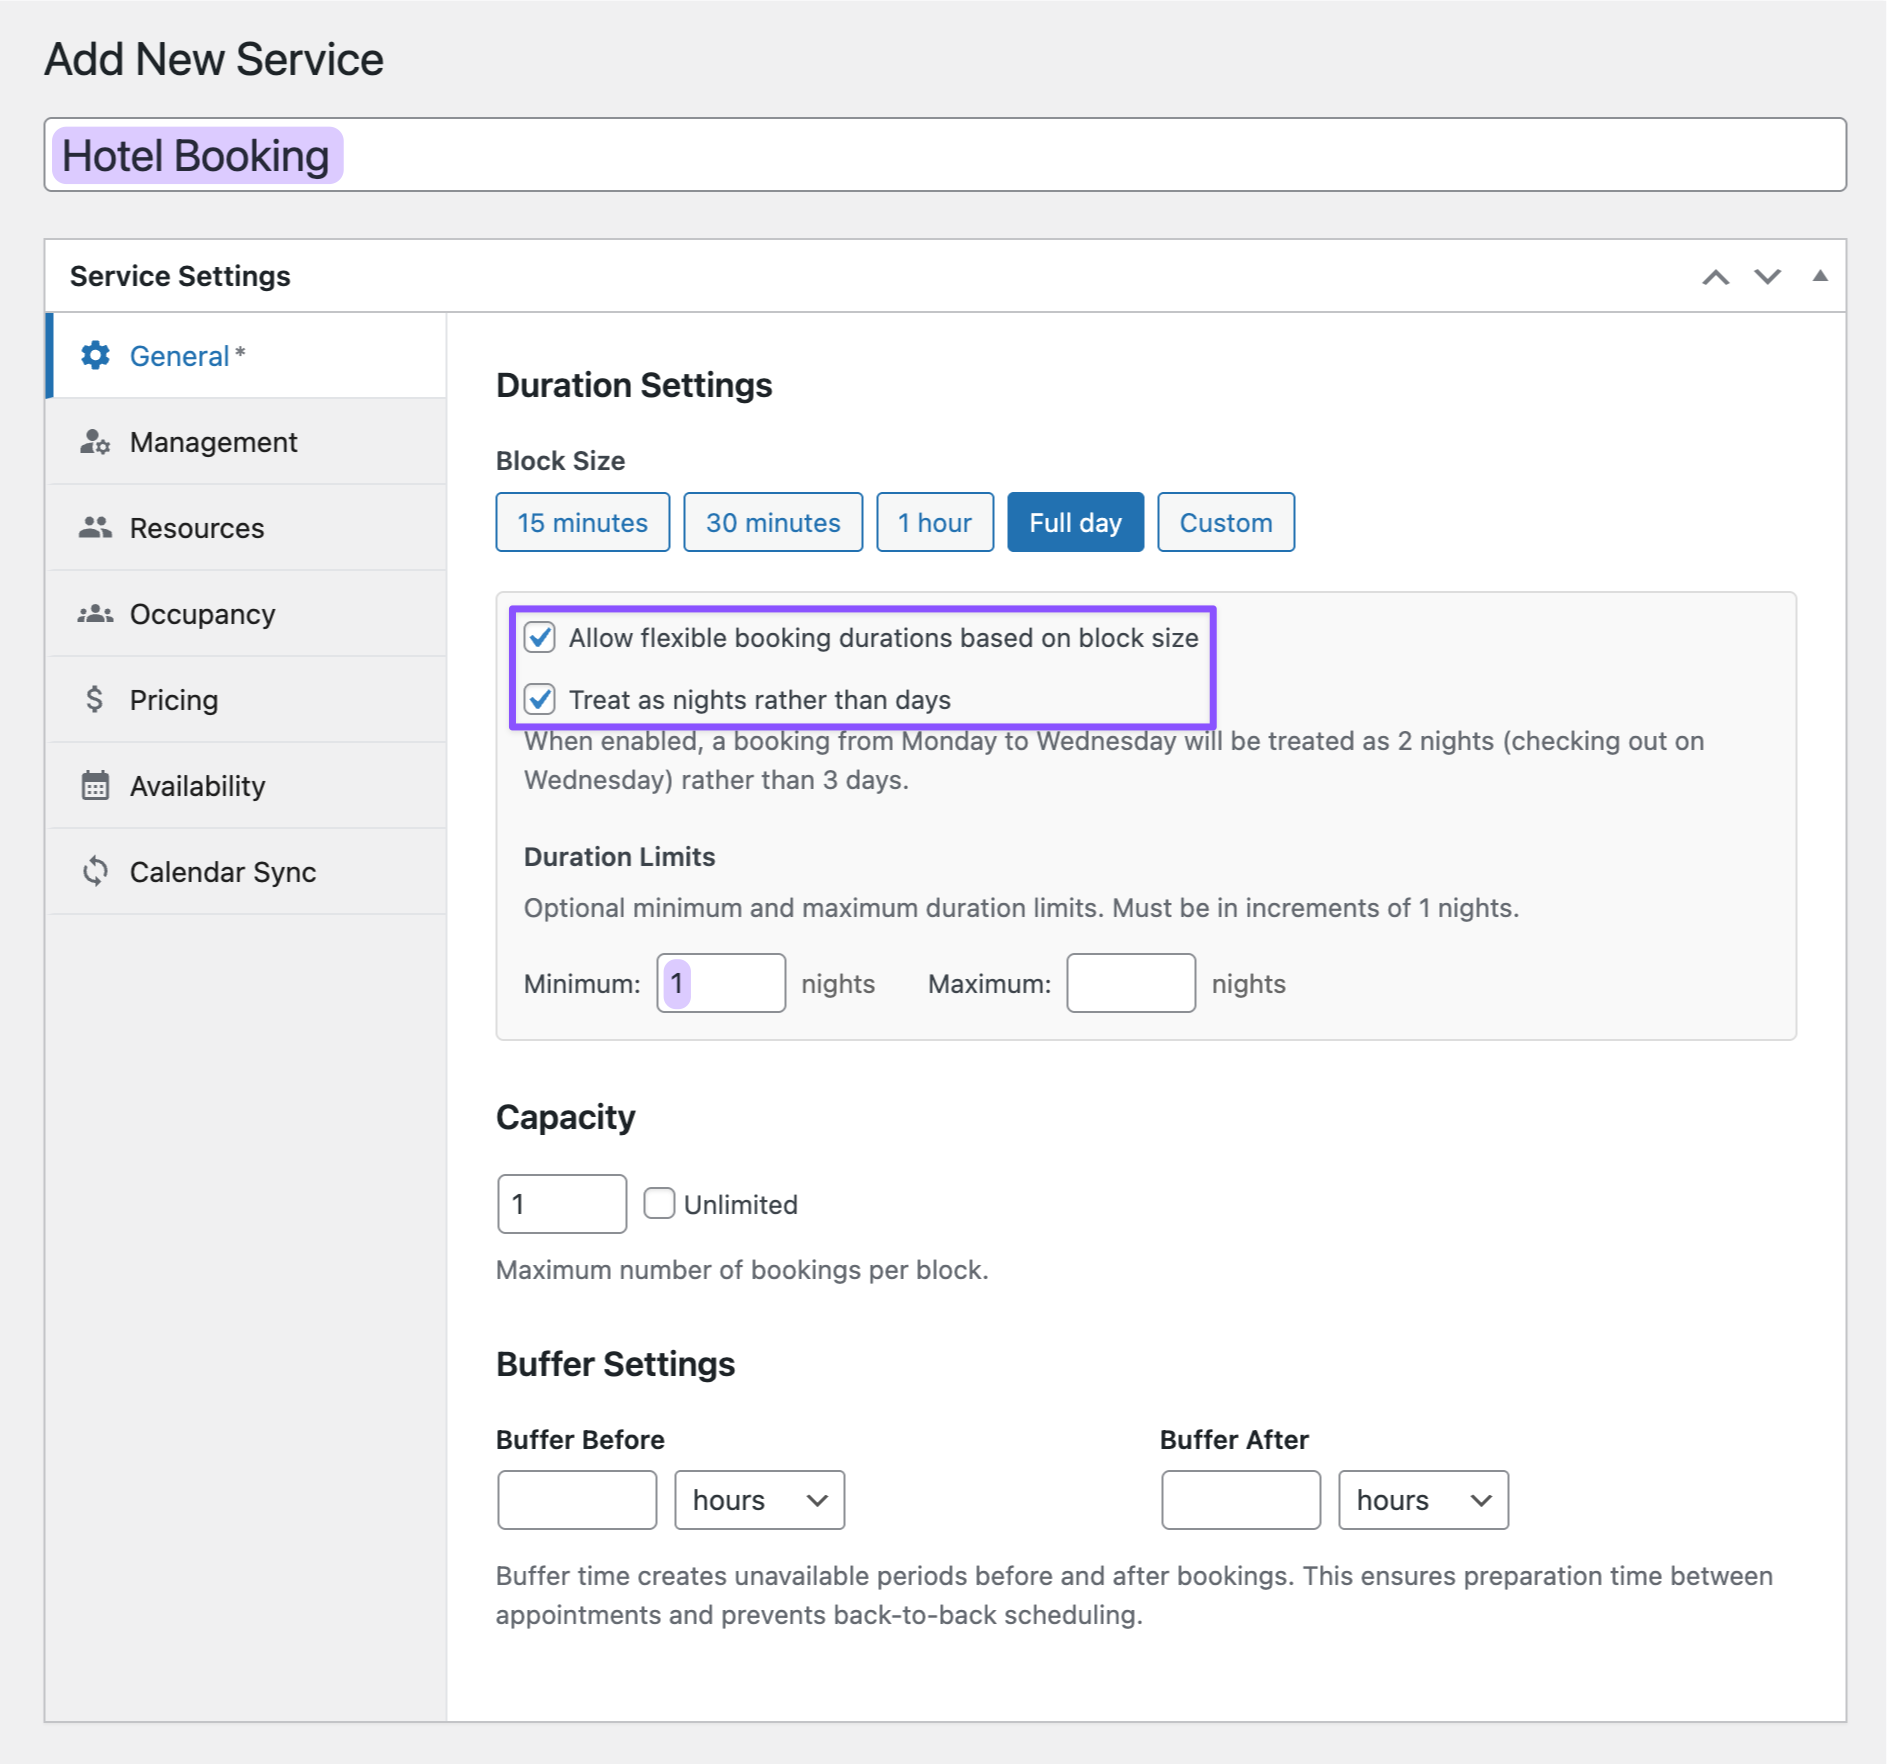
Task: Open Buffer After hours unit dropdown
Action: [1423, 1500]
